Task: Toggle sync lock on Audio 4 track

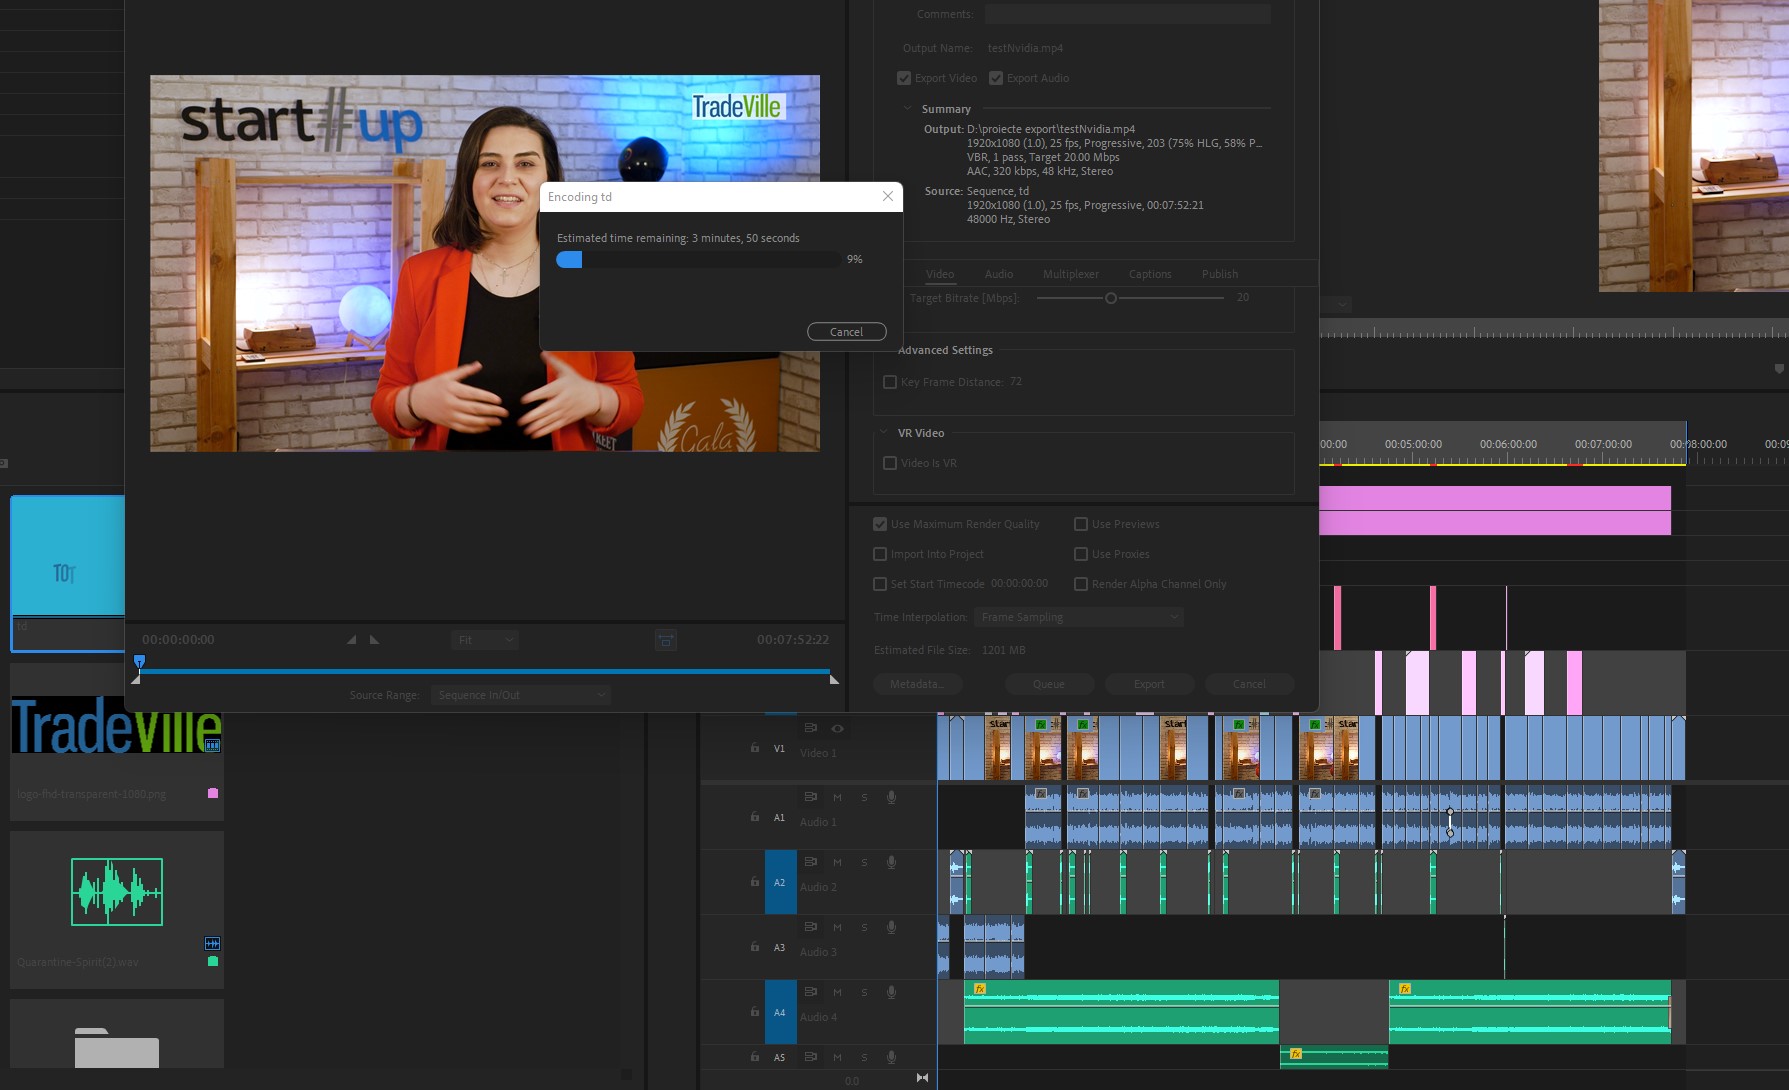Action: point(811,992)
